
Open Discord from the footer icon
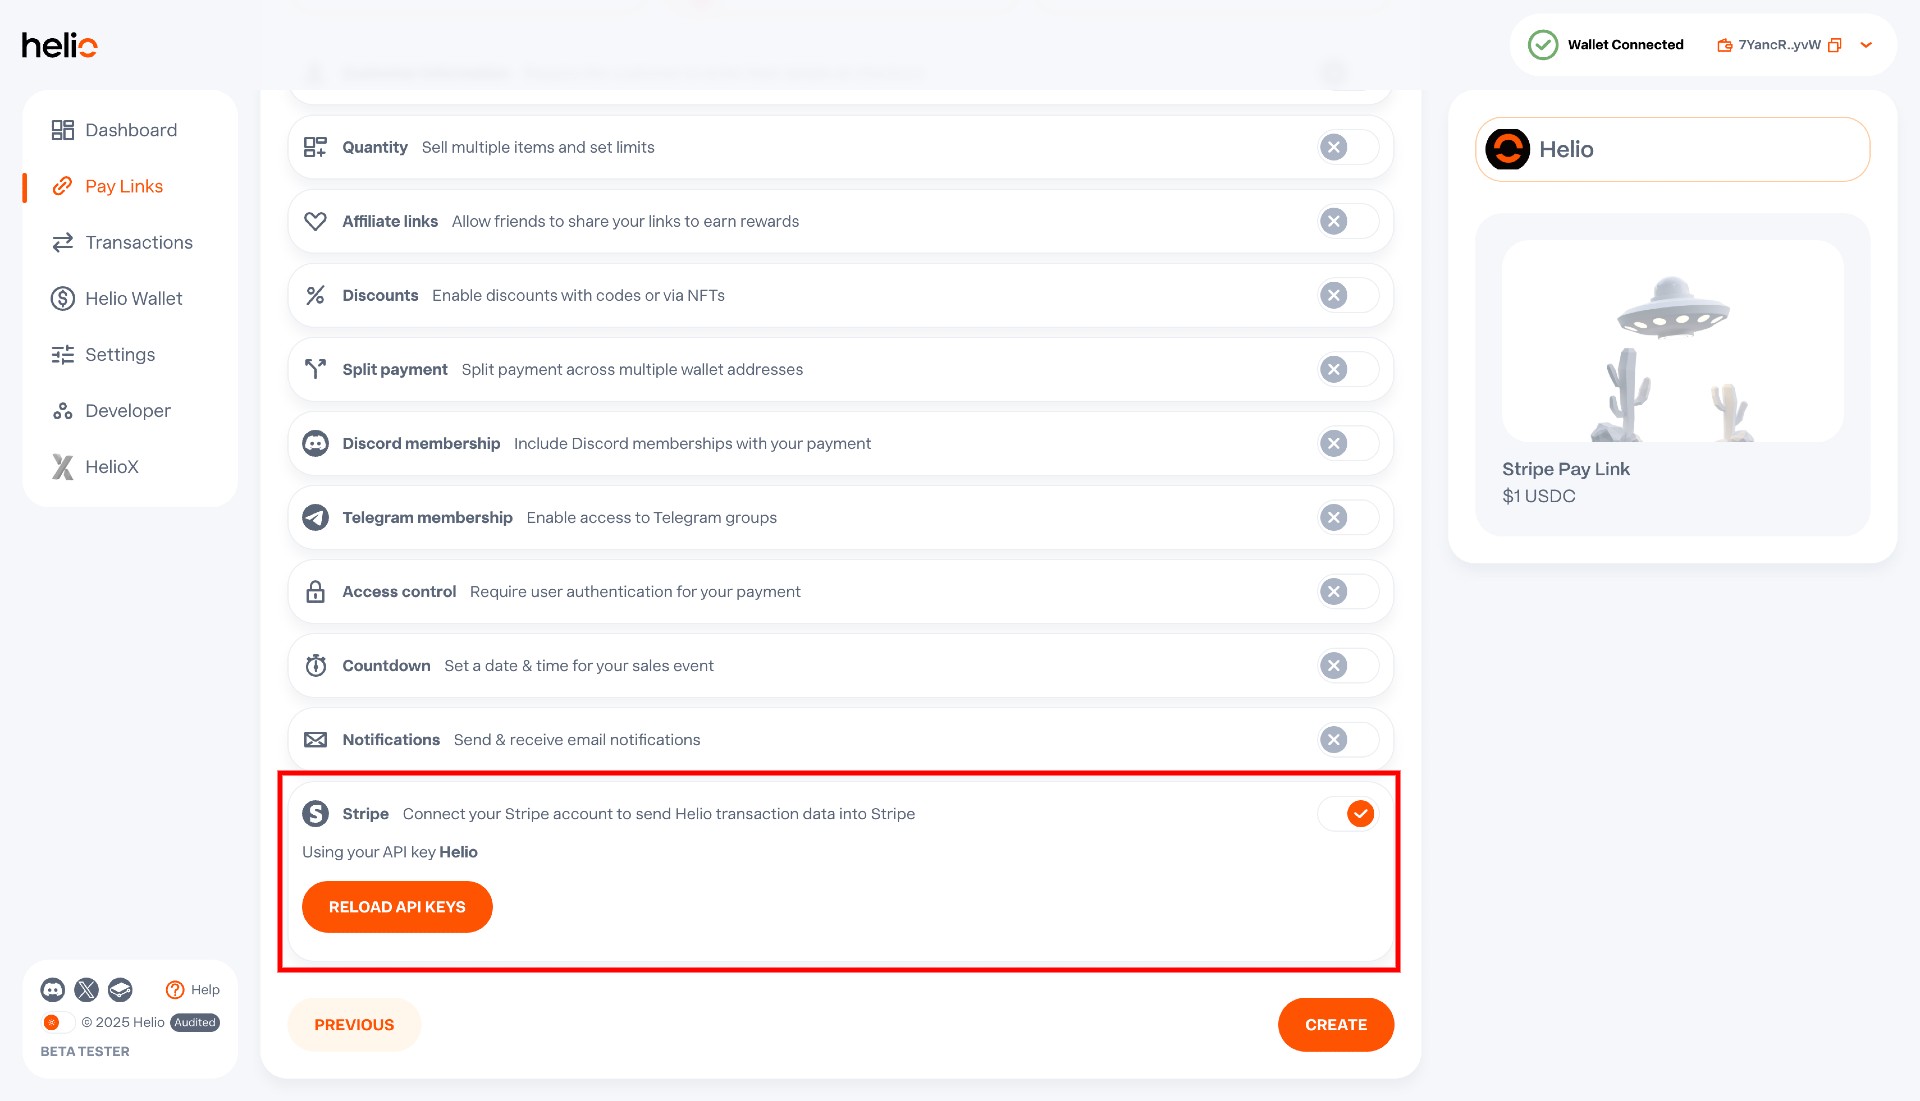(x=52, y=989)
